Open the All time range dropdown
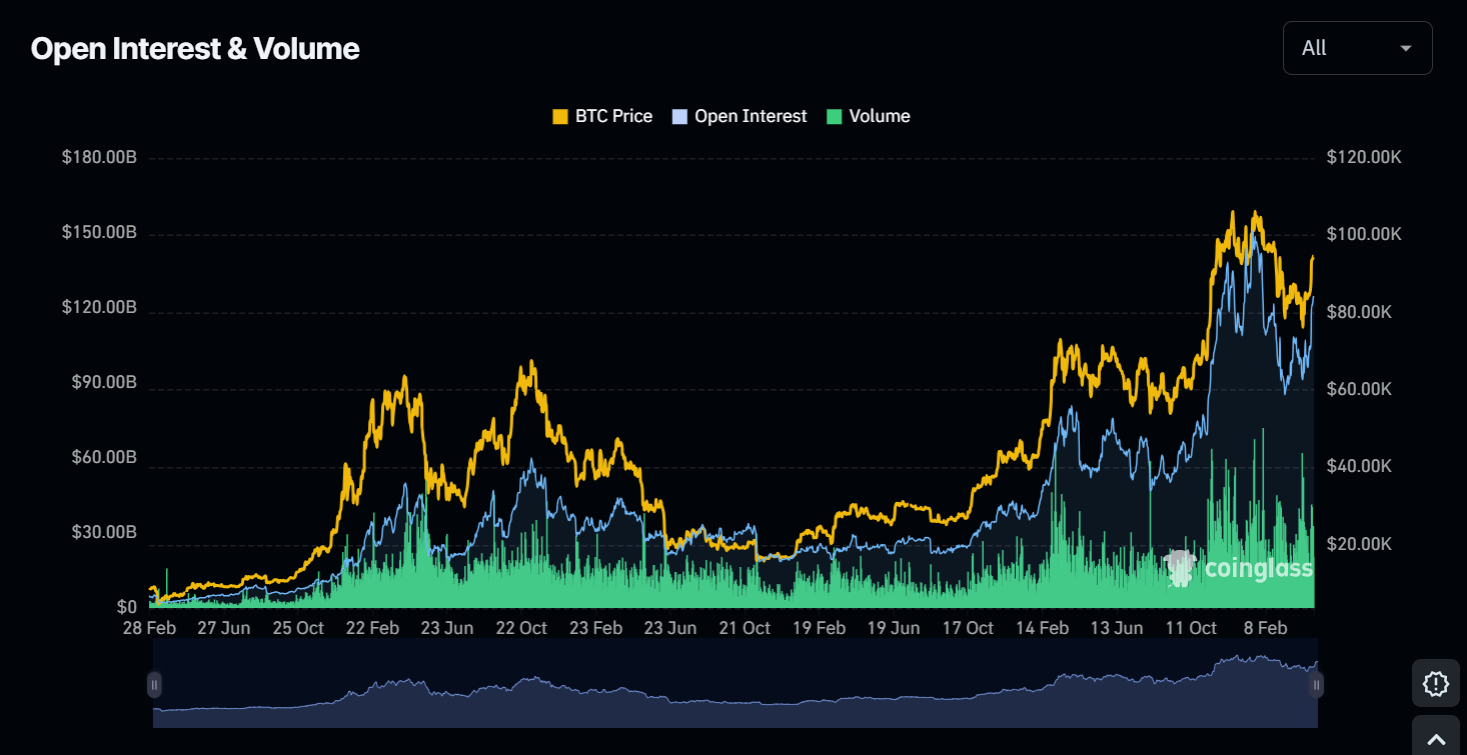 point(1357,48)
